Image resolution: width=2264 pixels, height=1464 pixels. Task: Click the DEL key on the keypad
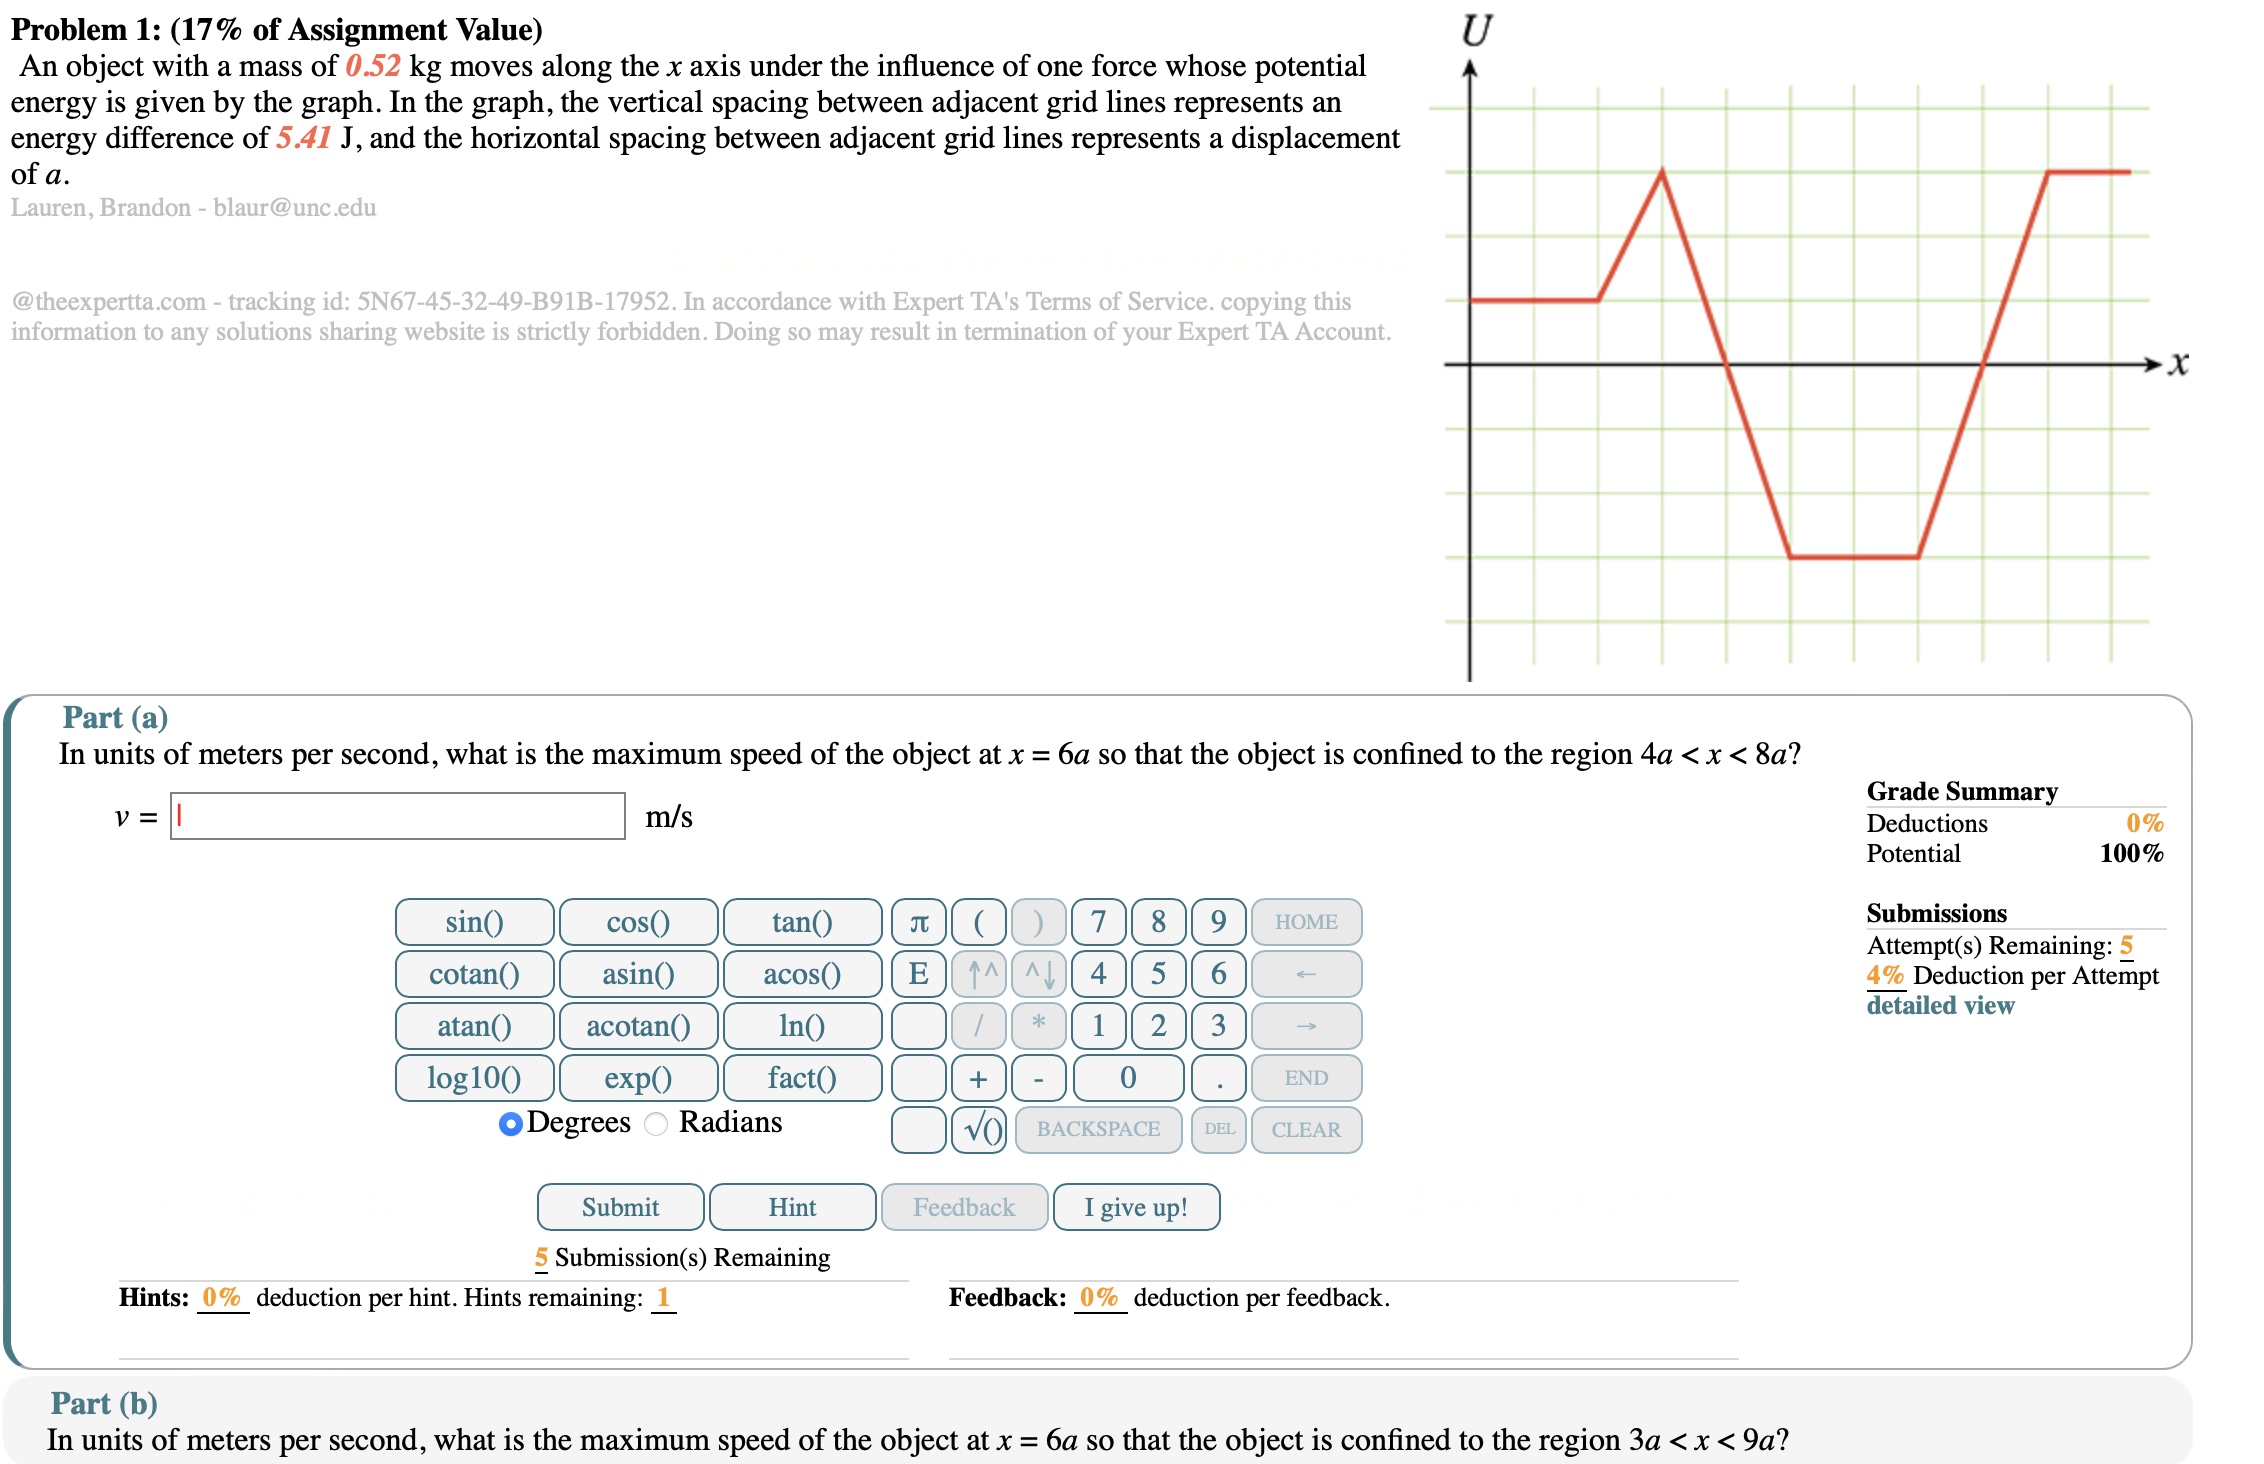1218,1130
